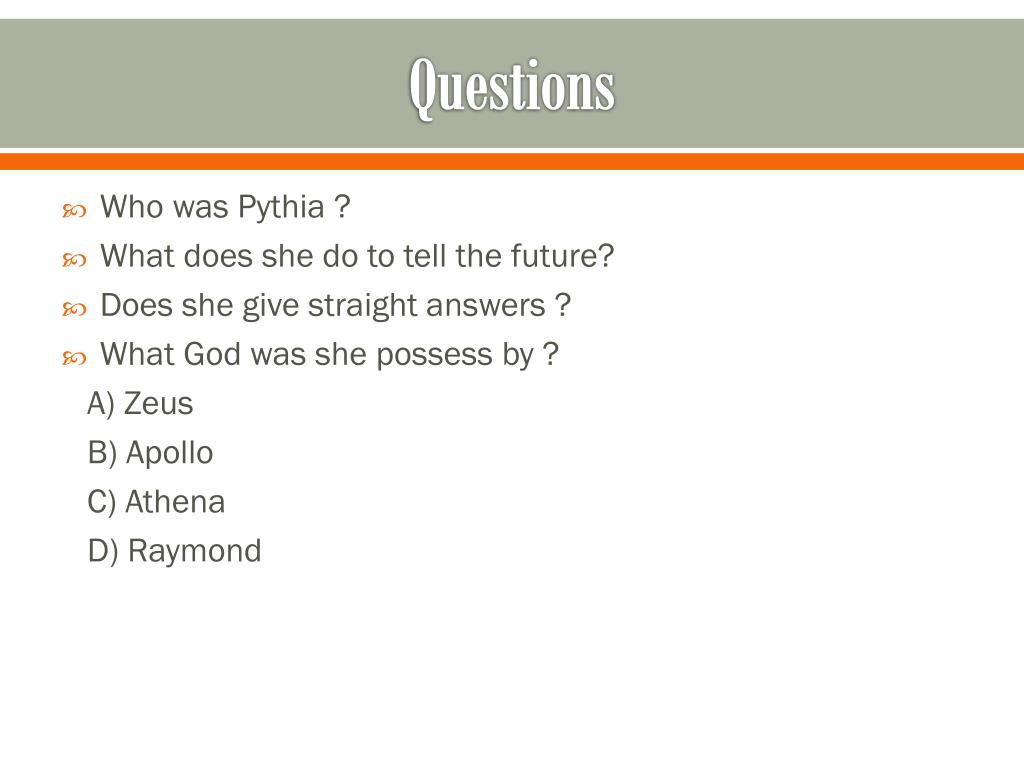Screen dimensions: 1024x768
Task: Pick answer option C) Athena
Action: [x=156, y=502]
